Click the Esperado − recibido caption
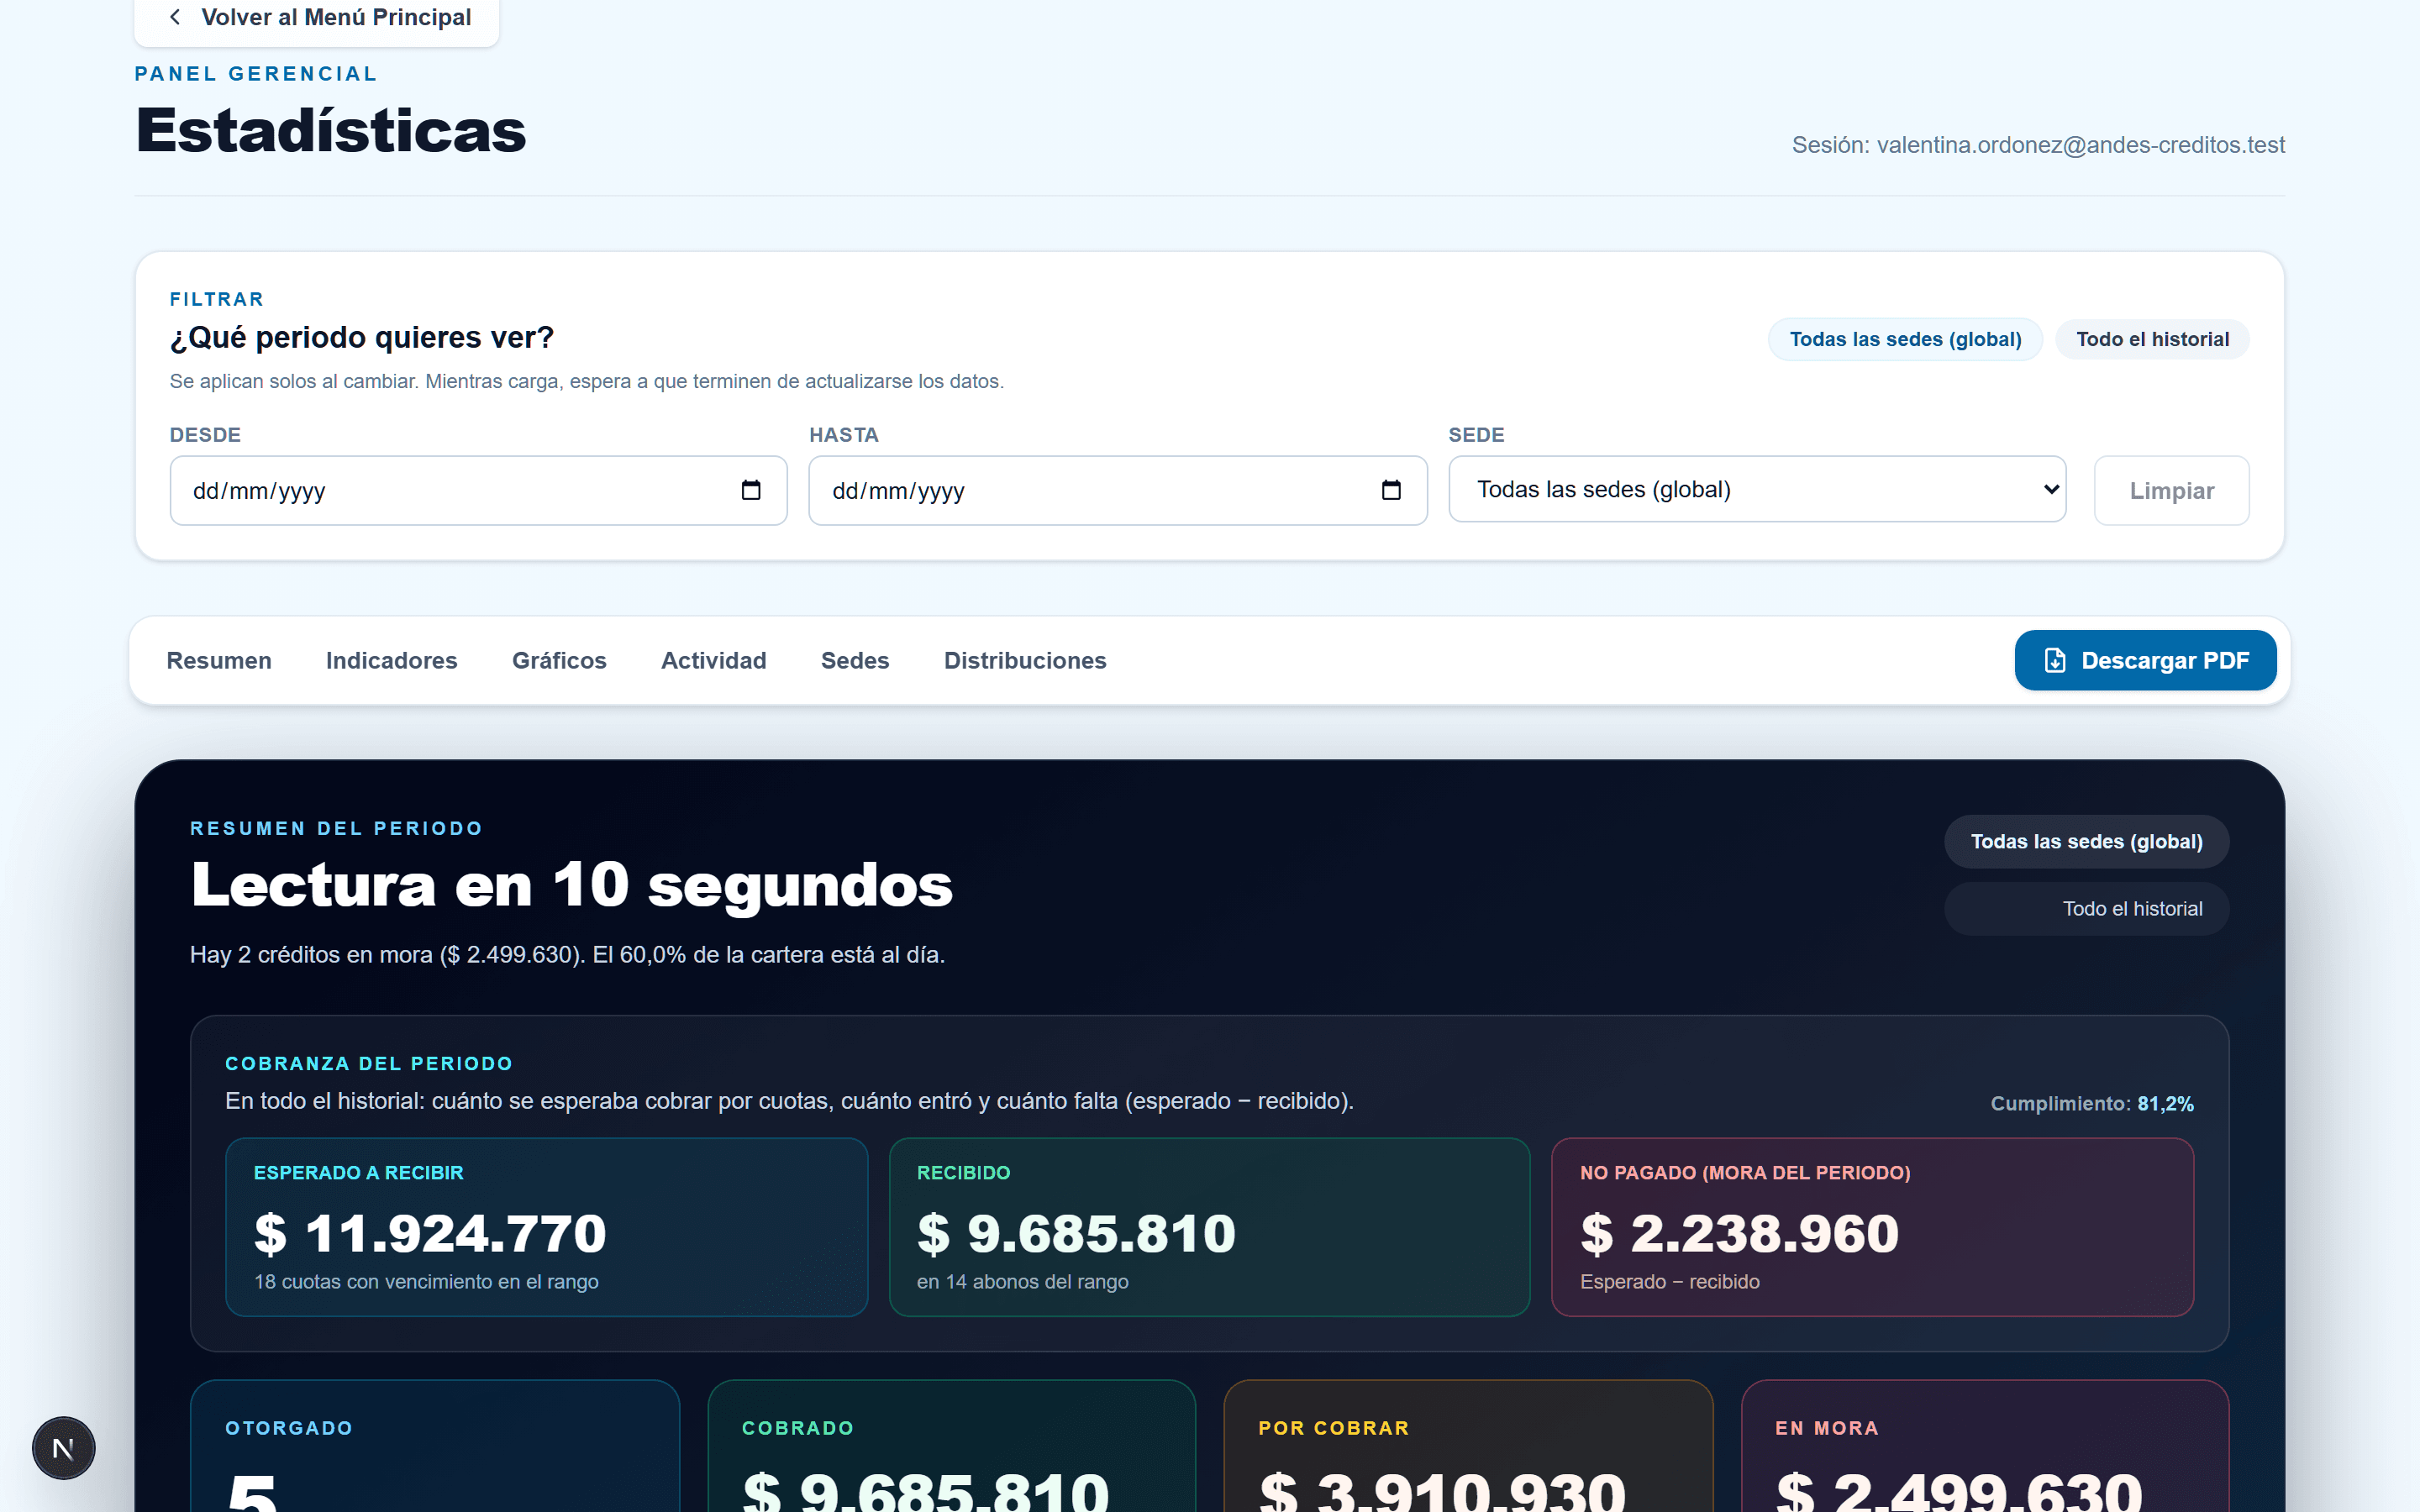The image size is (2420, 1512). click(x=1669, y=1282)
